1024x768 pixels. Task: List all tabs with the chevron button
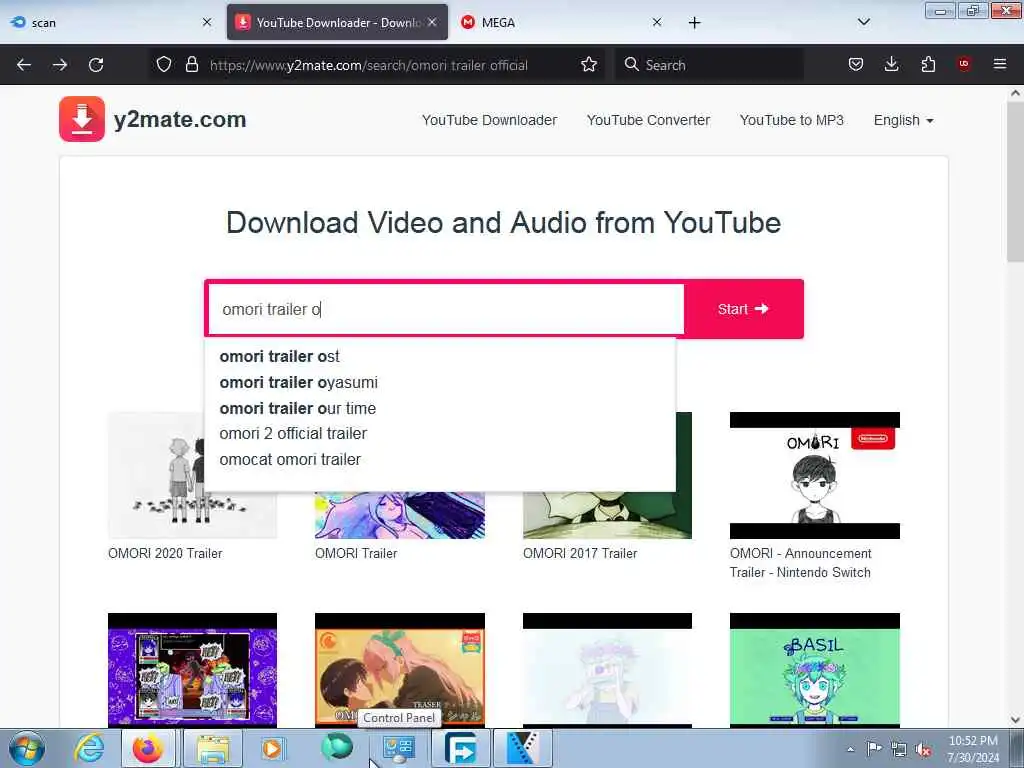[864, 22]
